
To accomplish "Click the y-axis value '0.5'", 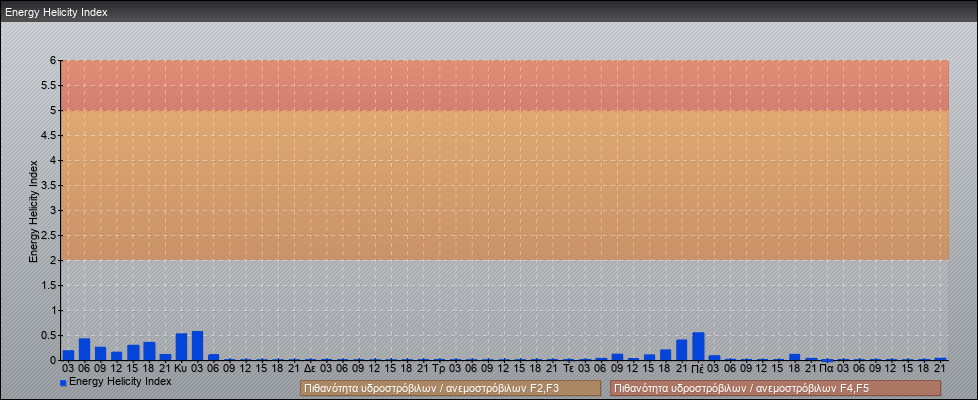I will pos(49,335).
